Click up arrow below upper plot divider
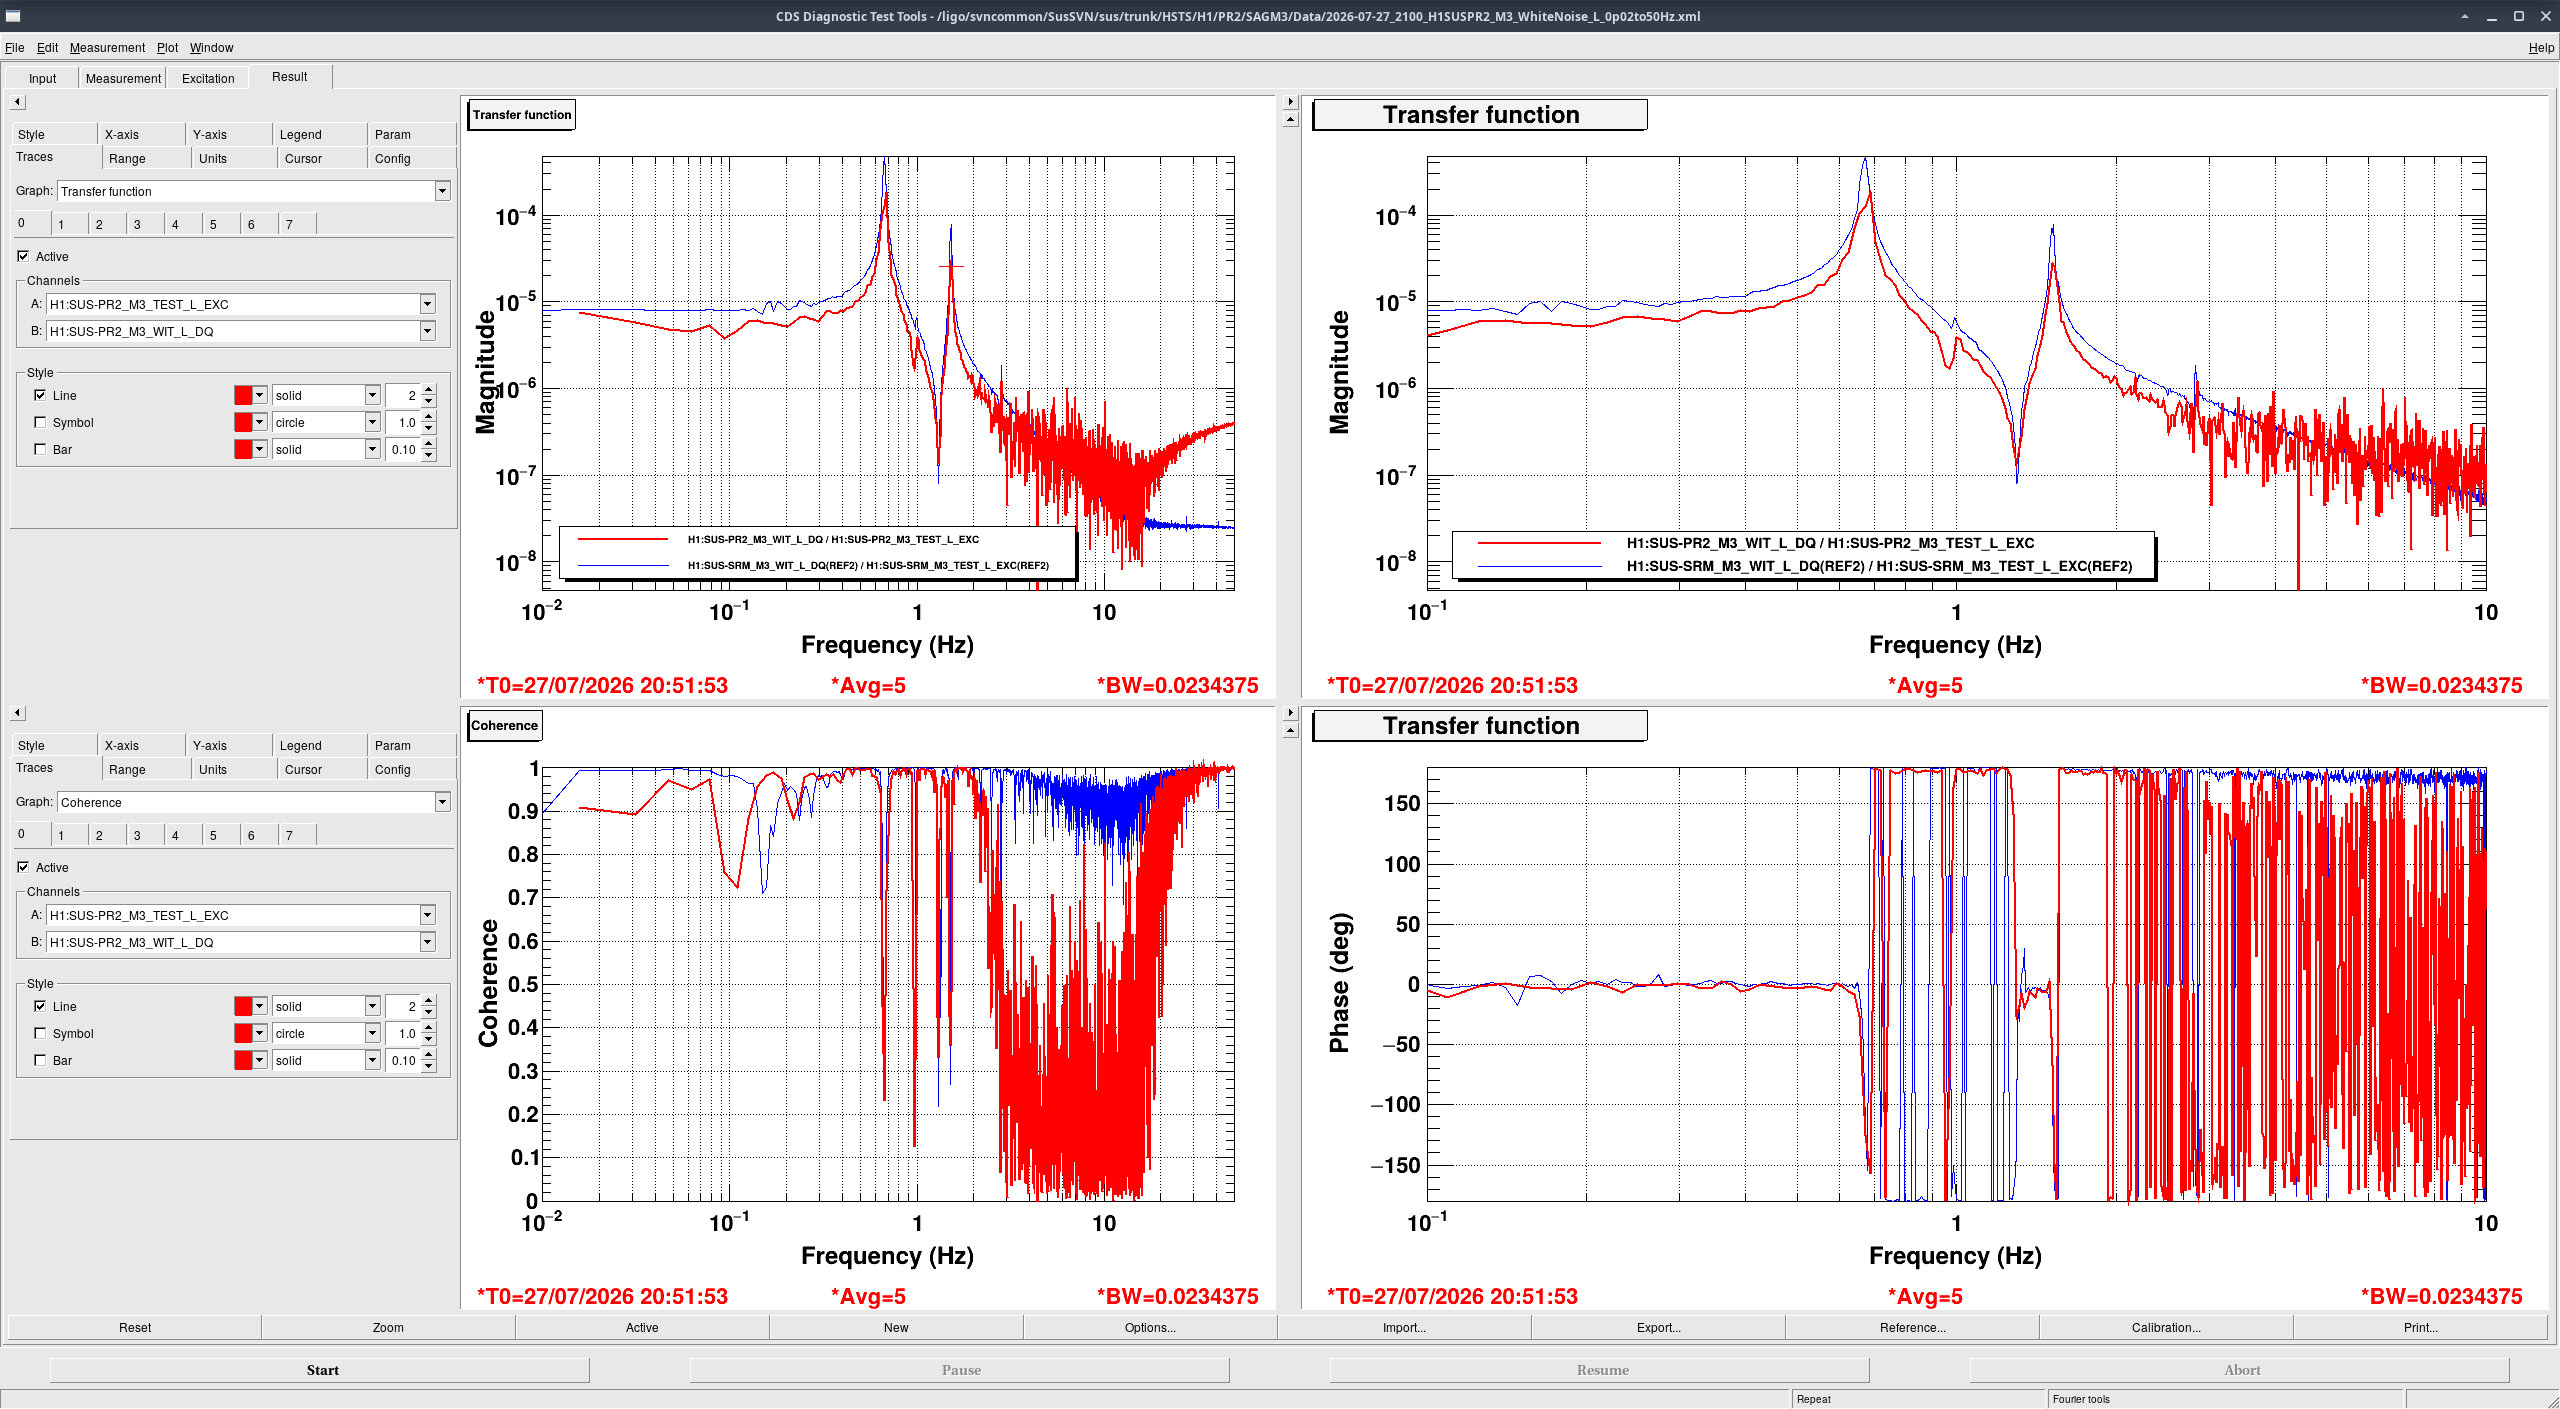The width and height of the screenshot is (2560, 1409). (1290, 120)
